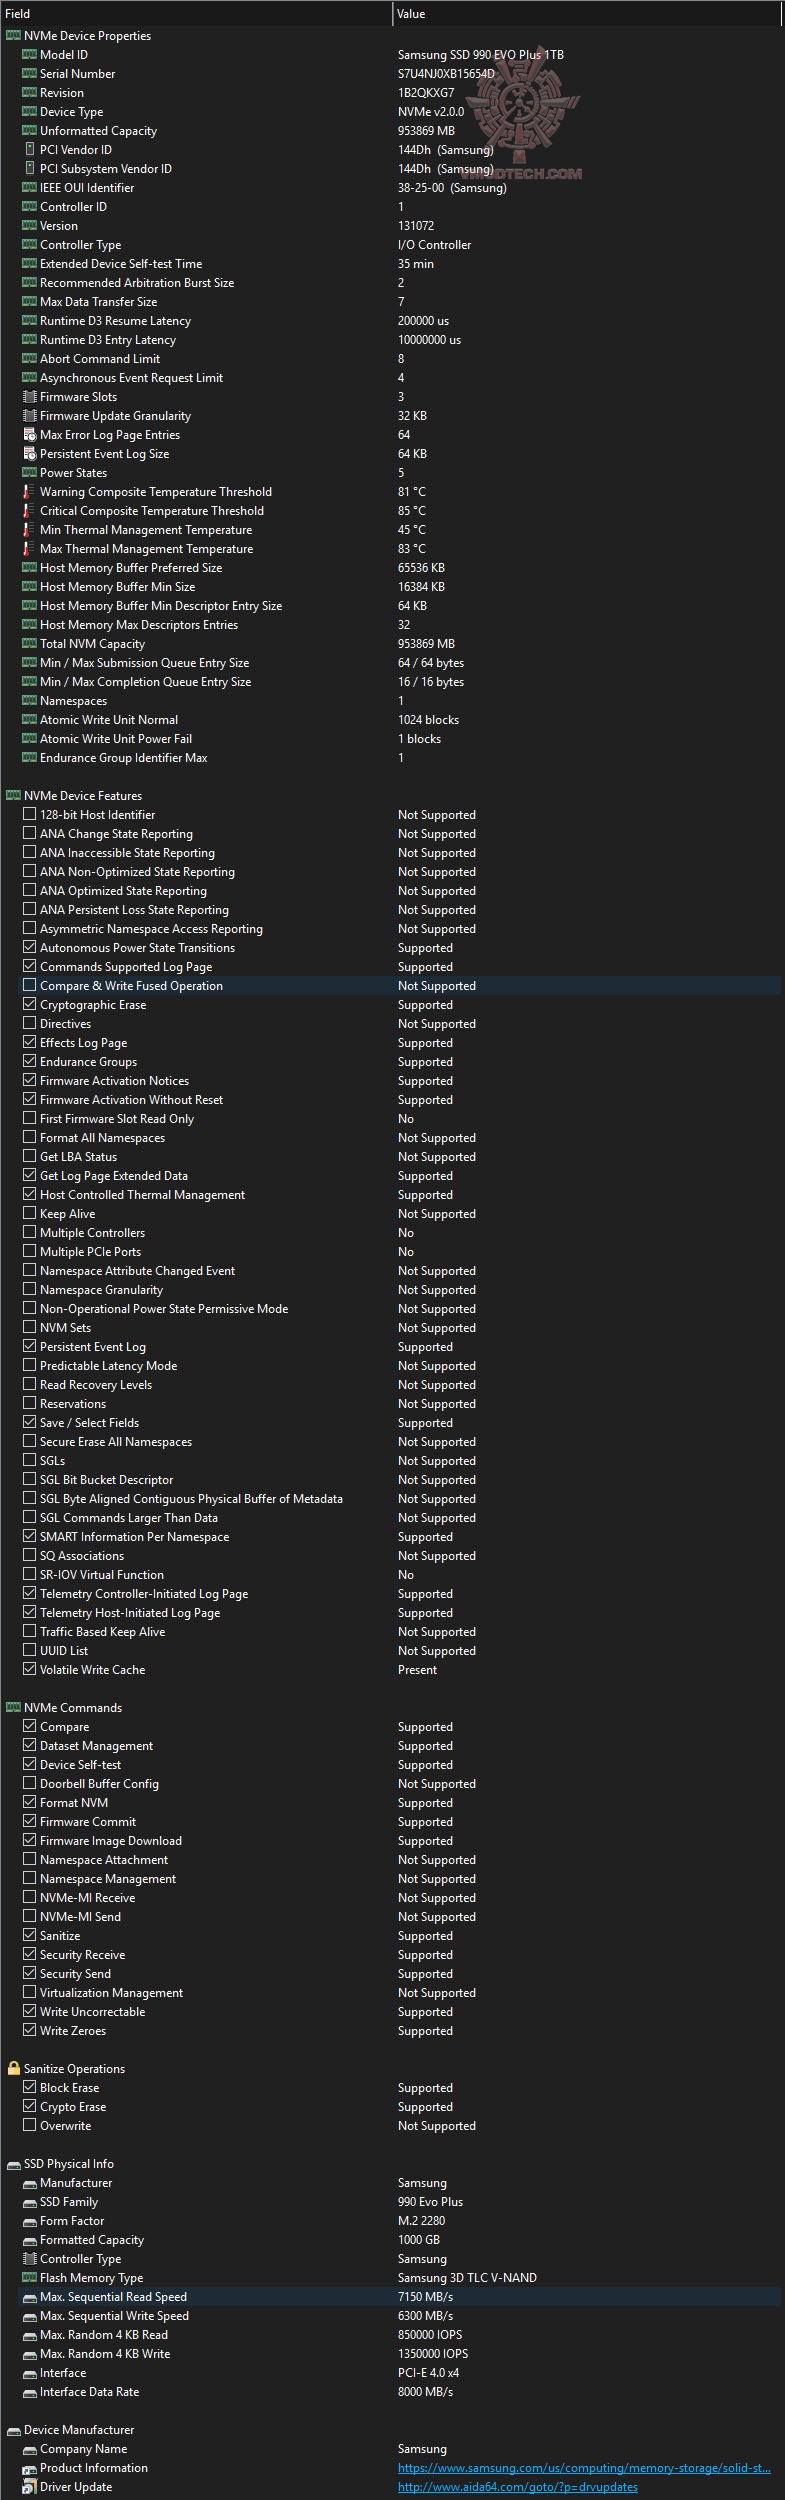Select the Host Controlled Thermal Management label

142,1195
